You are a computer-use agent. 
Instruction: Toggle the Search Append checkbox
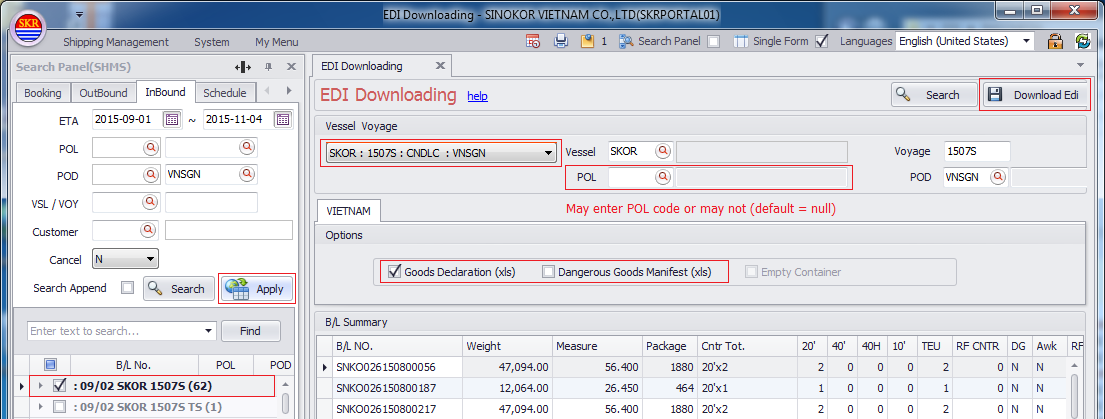point(127,287)
